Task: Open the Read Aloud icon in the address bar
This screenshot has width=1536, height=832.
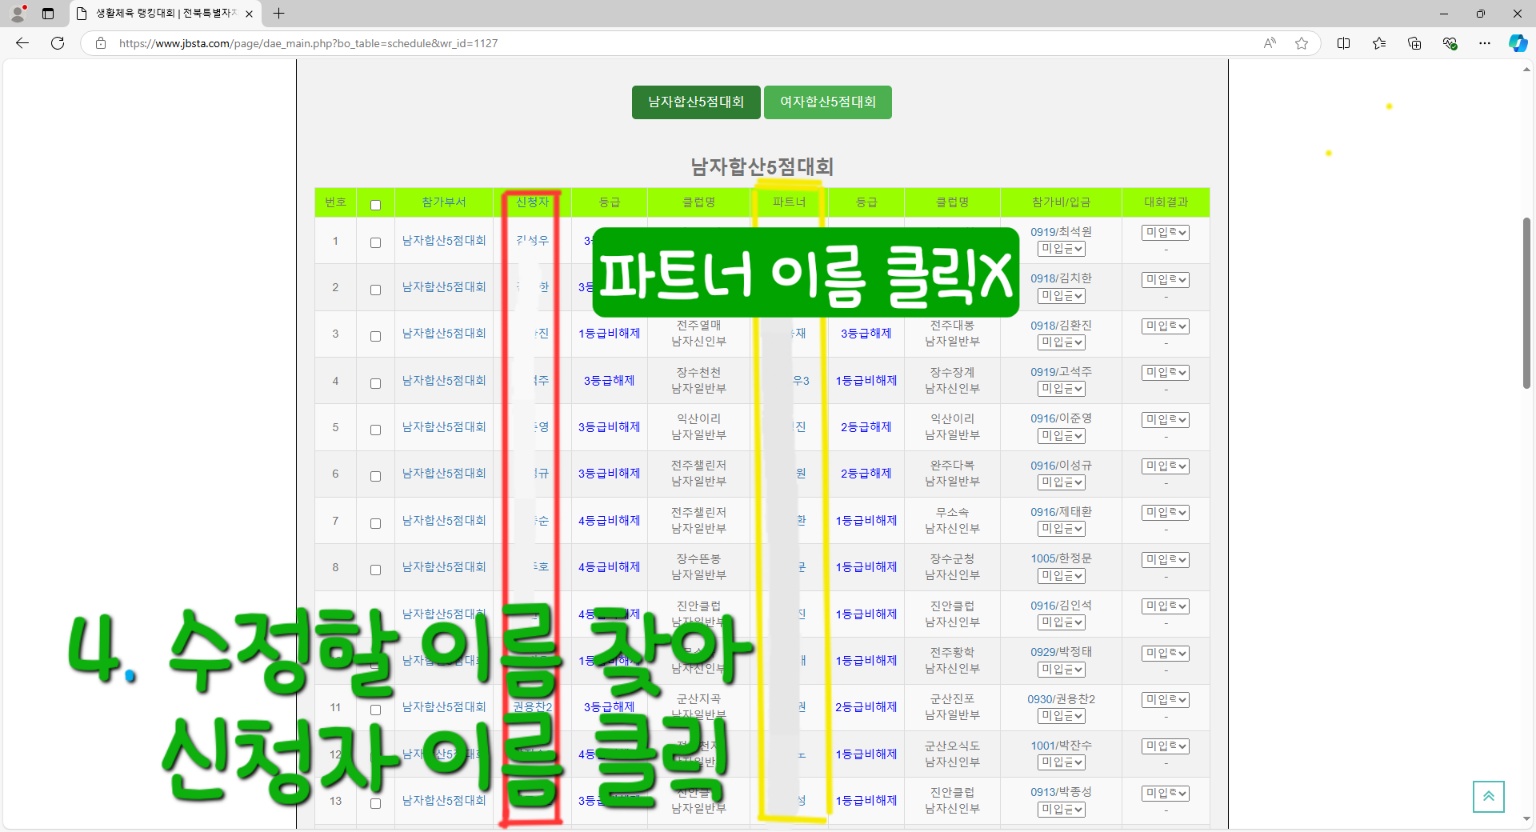Action: [x=1269, y=43]
